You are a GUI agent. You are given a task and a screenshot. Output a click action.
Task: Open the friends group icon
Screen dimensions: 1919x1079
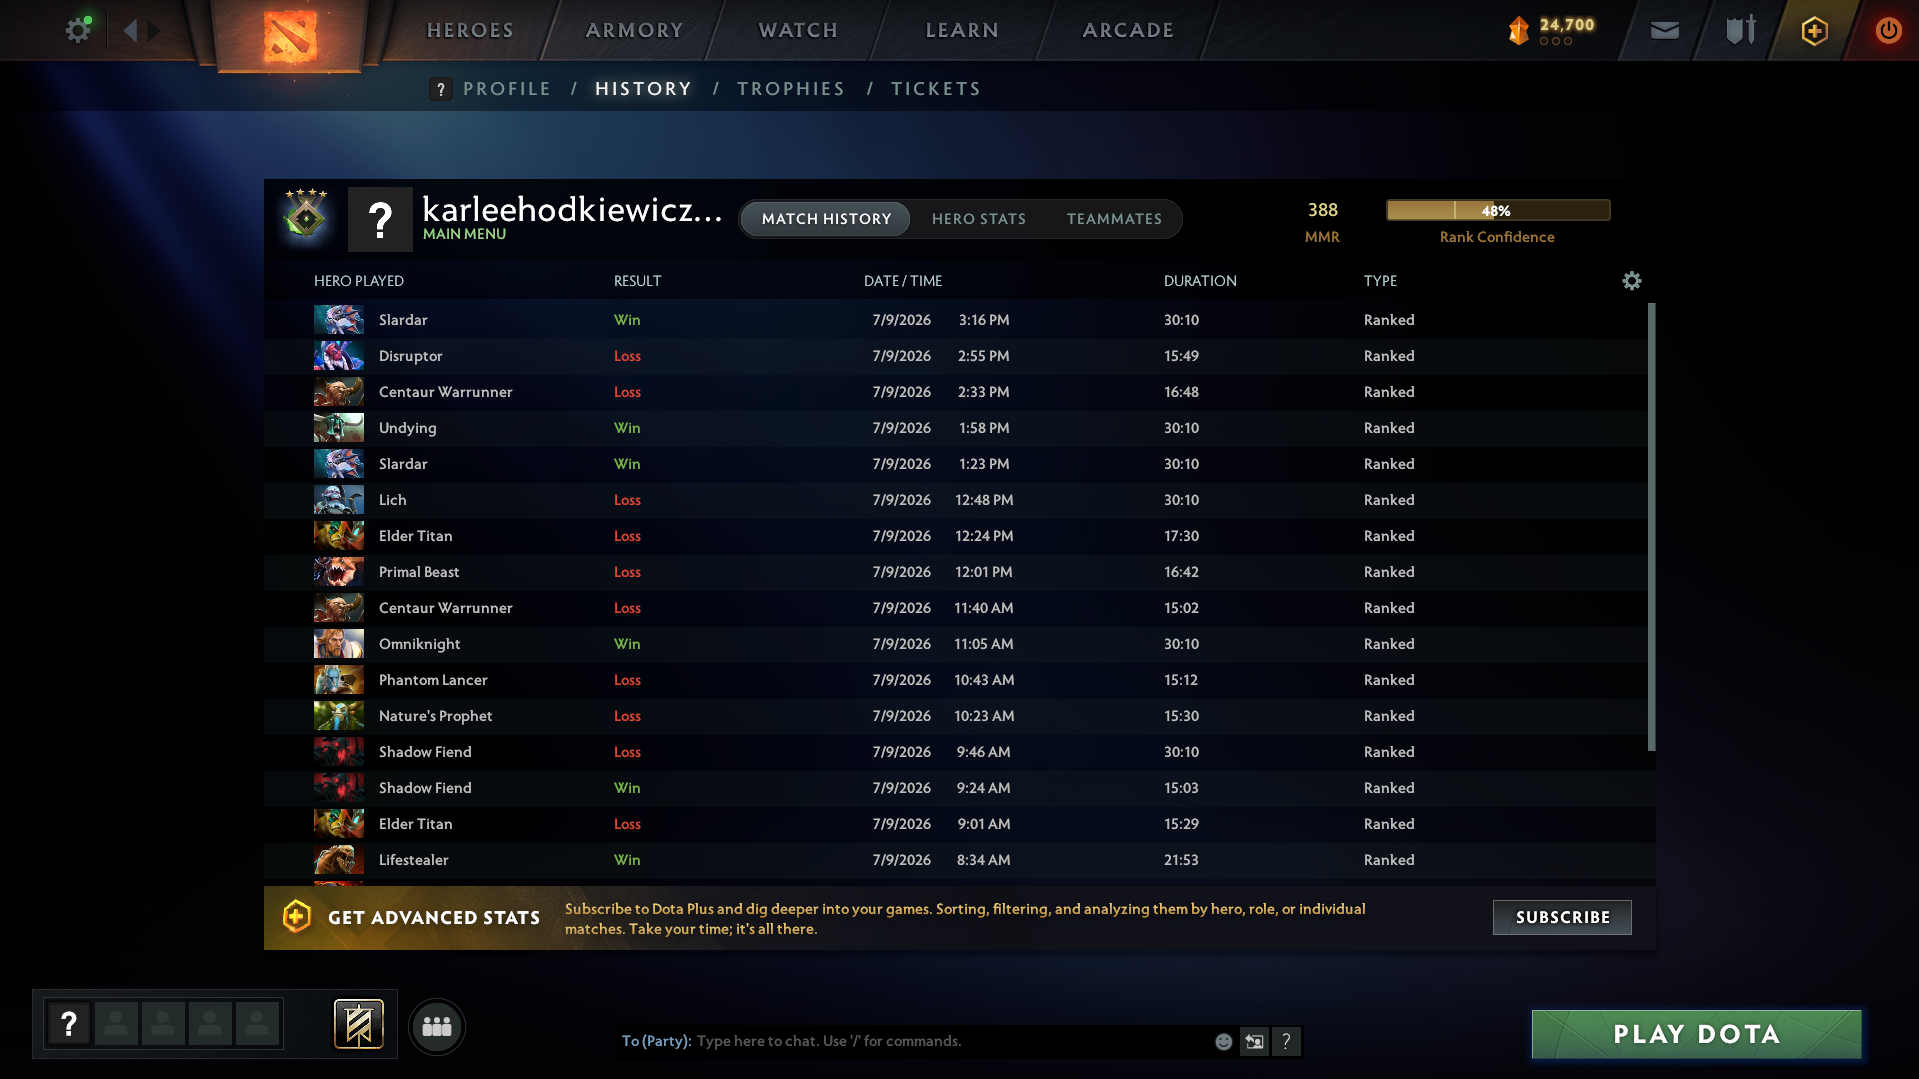click(x=437, y=1026)
